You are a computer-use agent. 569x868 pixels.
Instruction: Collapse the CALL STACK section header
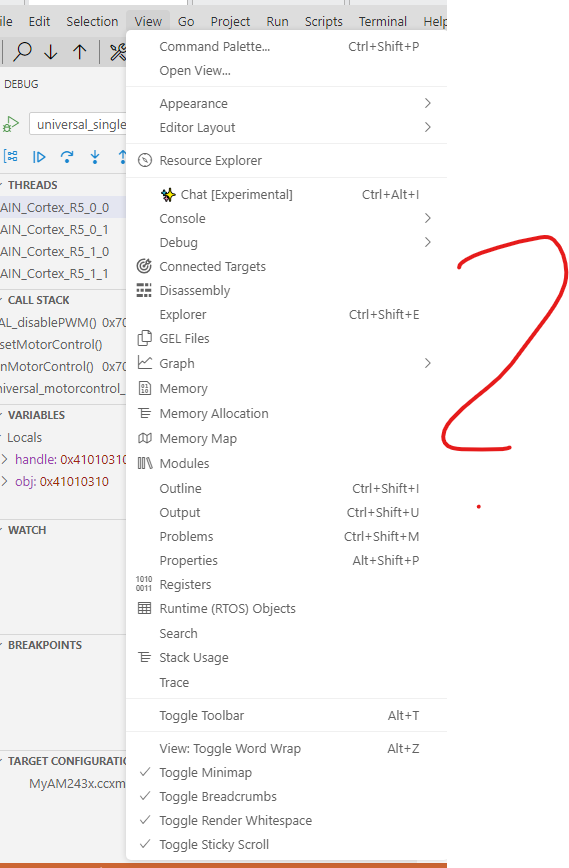click(39, 300)
